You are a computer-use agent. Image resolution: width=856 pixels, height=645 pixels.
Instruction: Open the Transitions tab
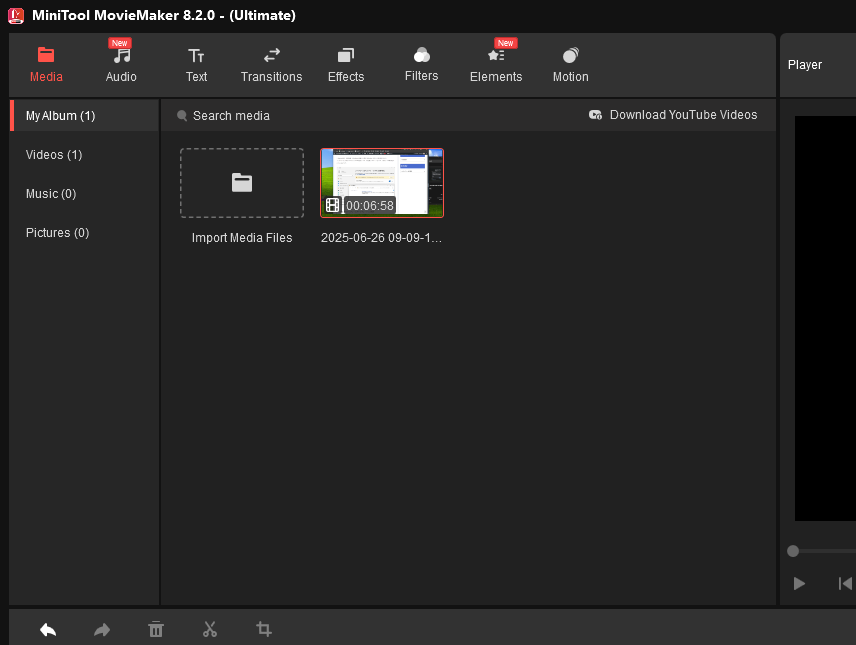point(271,65)
